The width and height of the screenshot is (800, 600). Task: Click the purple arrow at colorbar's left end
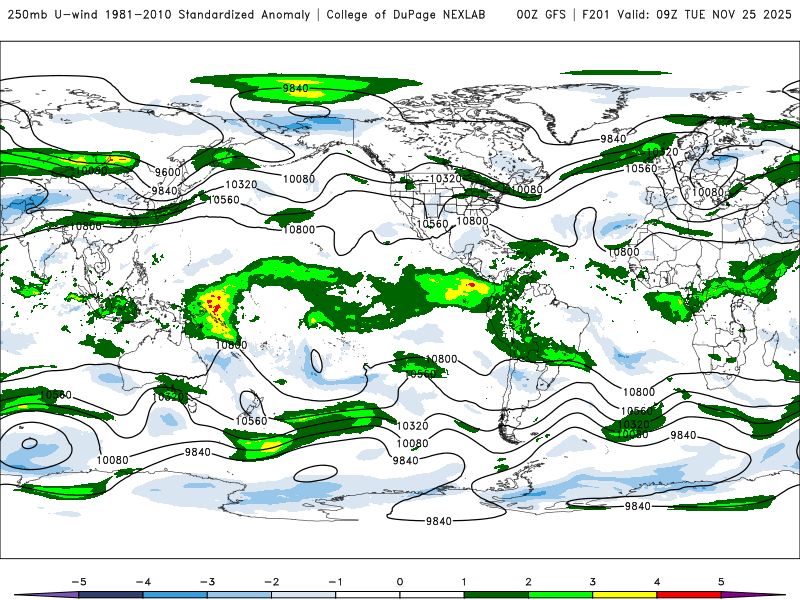(46, 595)
